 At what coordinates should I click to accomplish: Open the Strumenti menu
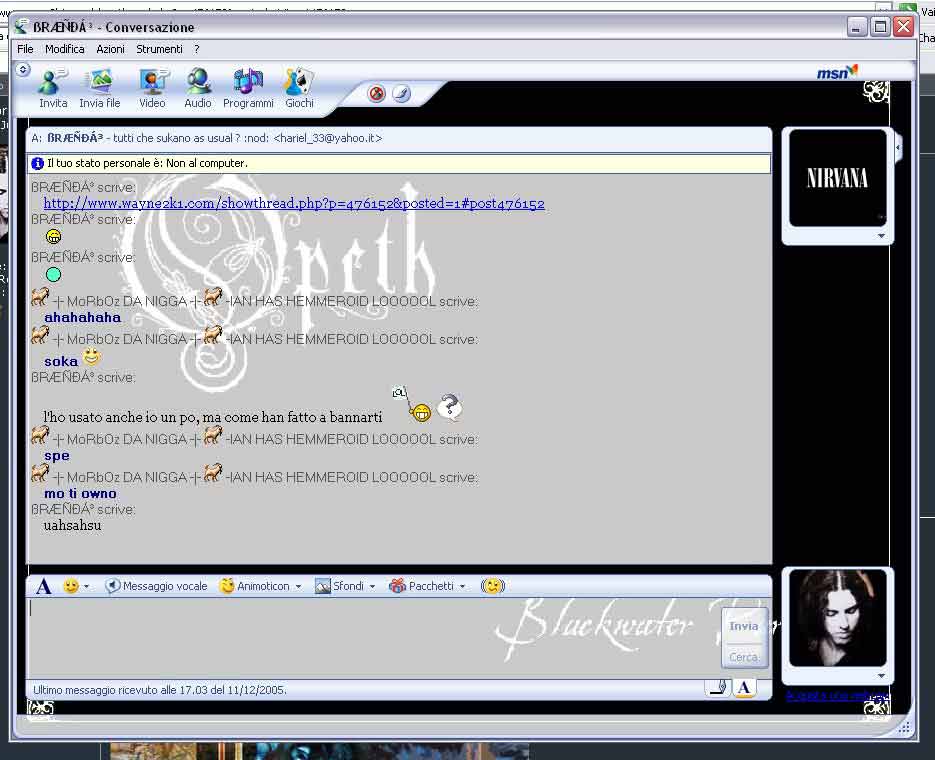tap(159, 49)
